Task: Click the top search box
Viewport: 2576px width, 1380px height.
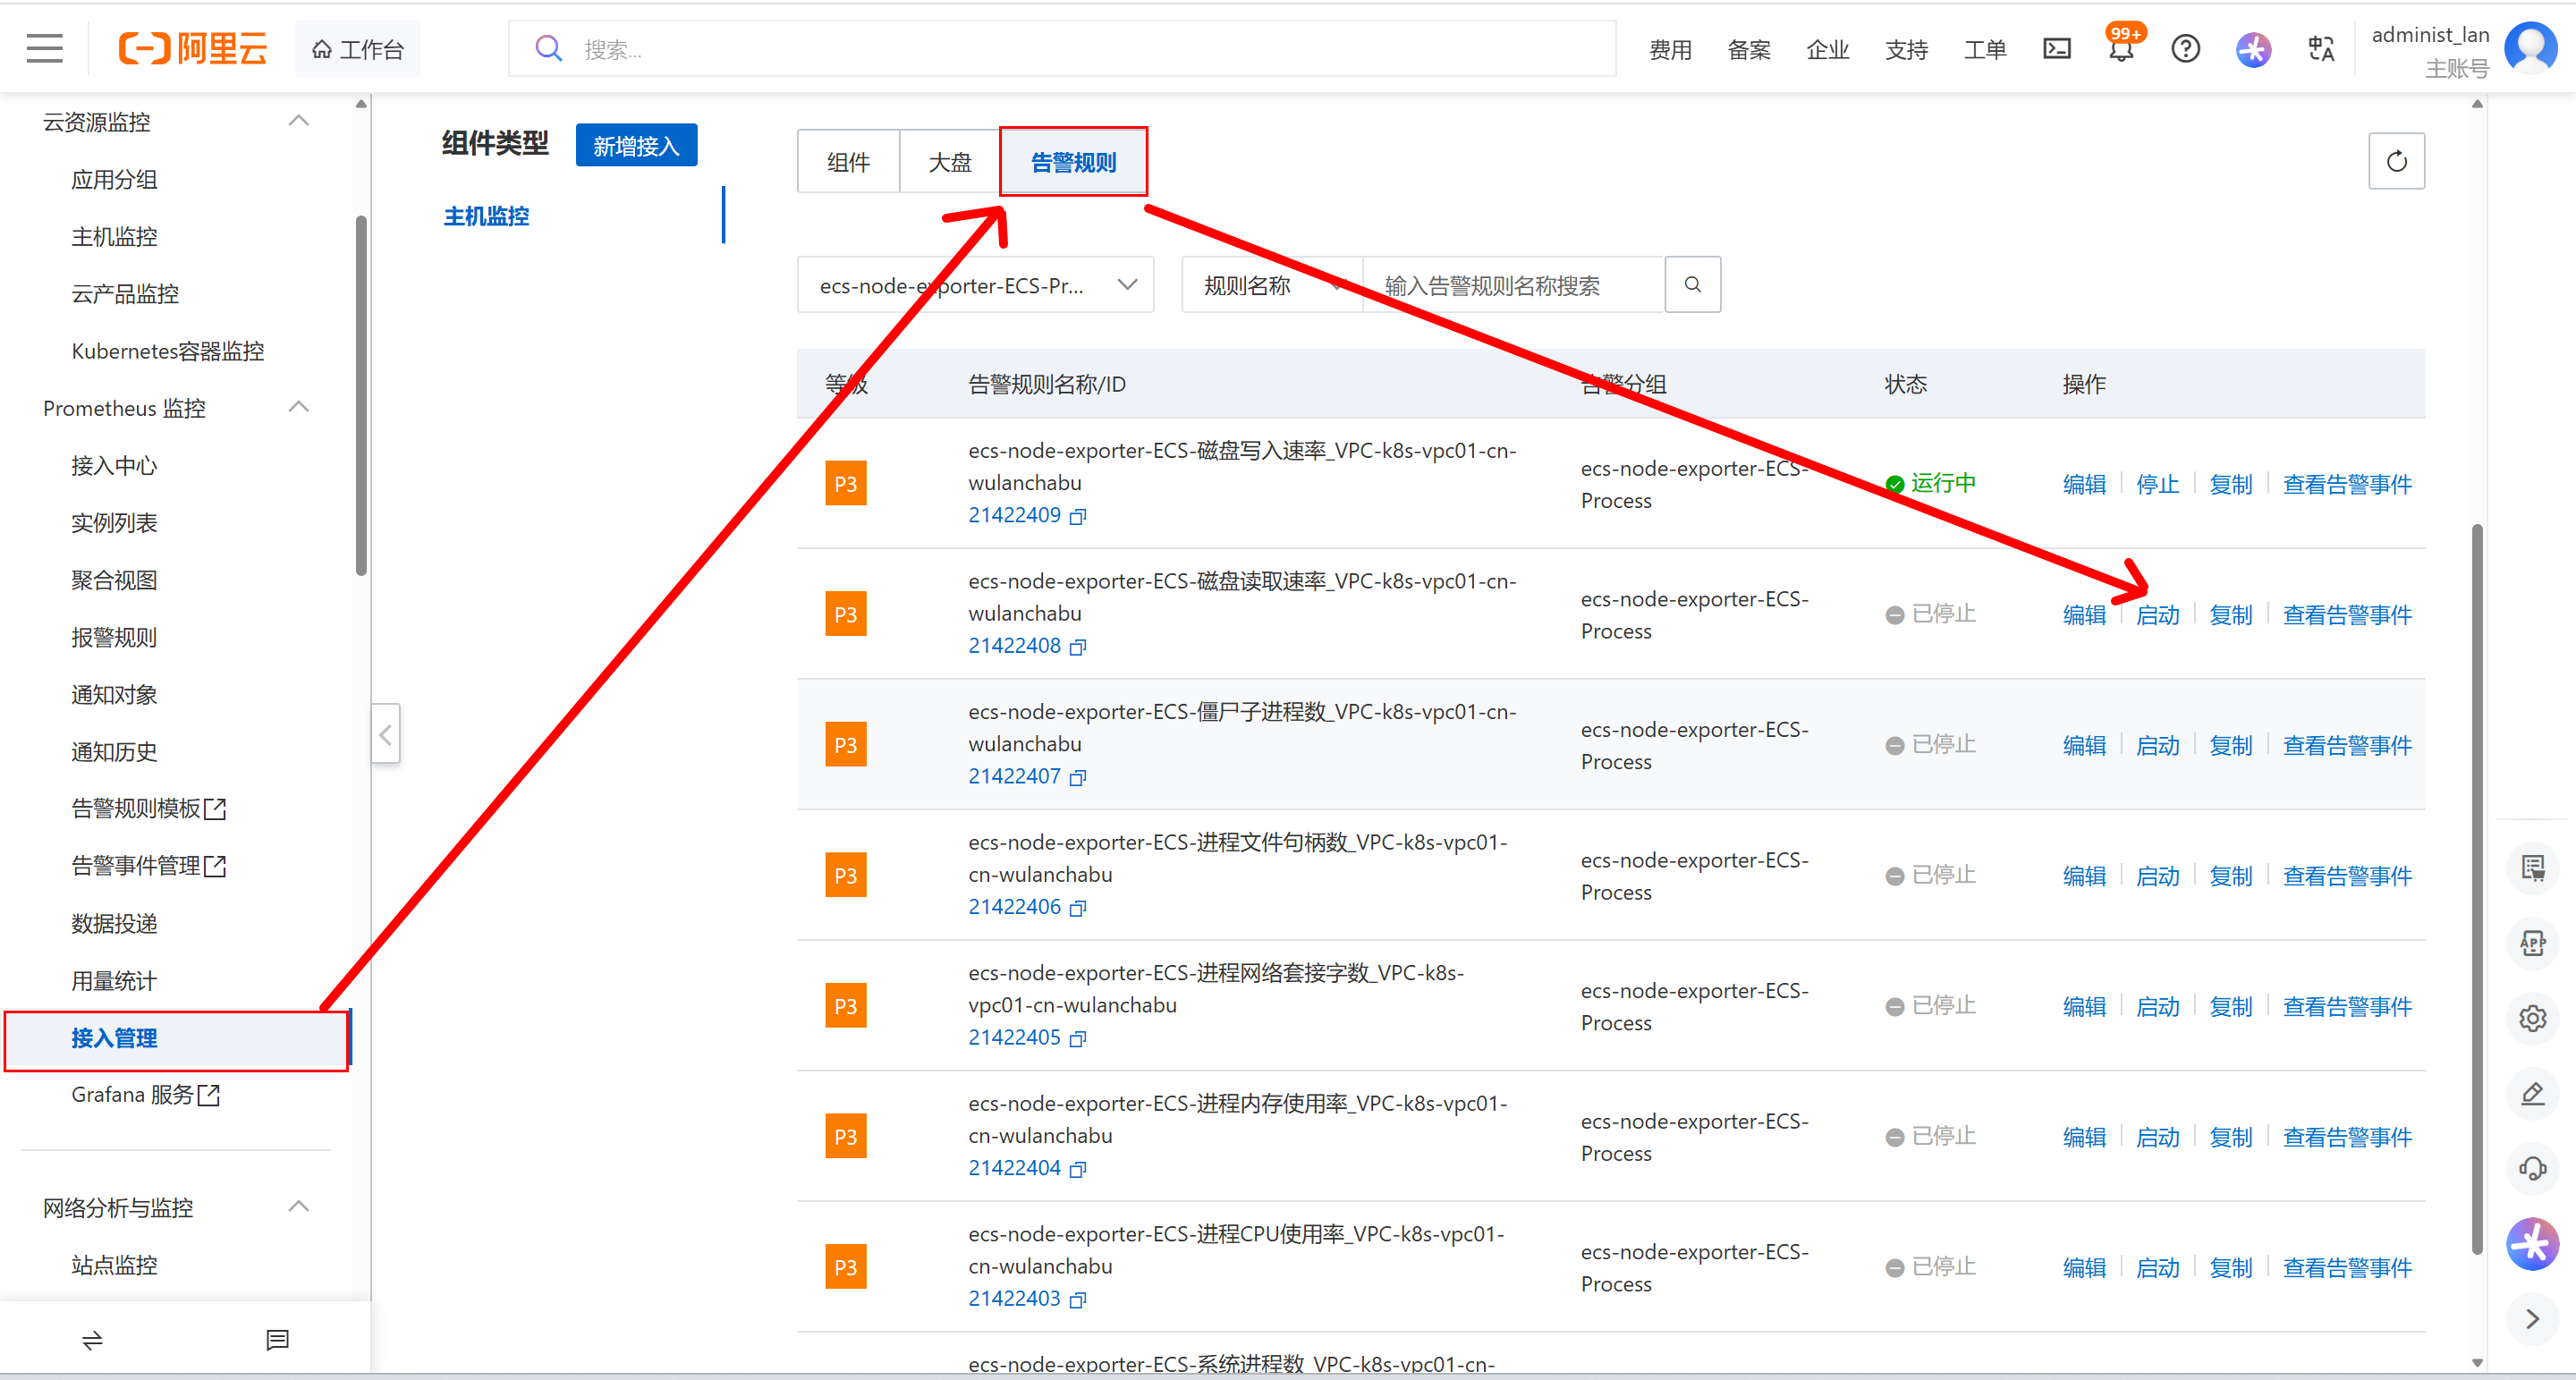Action: [x=1062, y=49]
